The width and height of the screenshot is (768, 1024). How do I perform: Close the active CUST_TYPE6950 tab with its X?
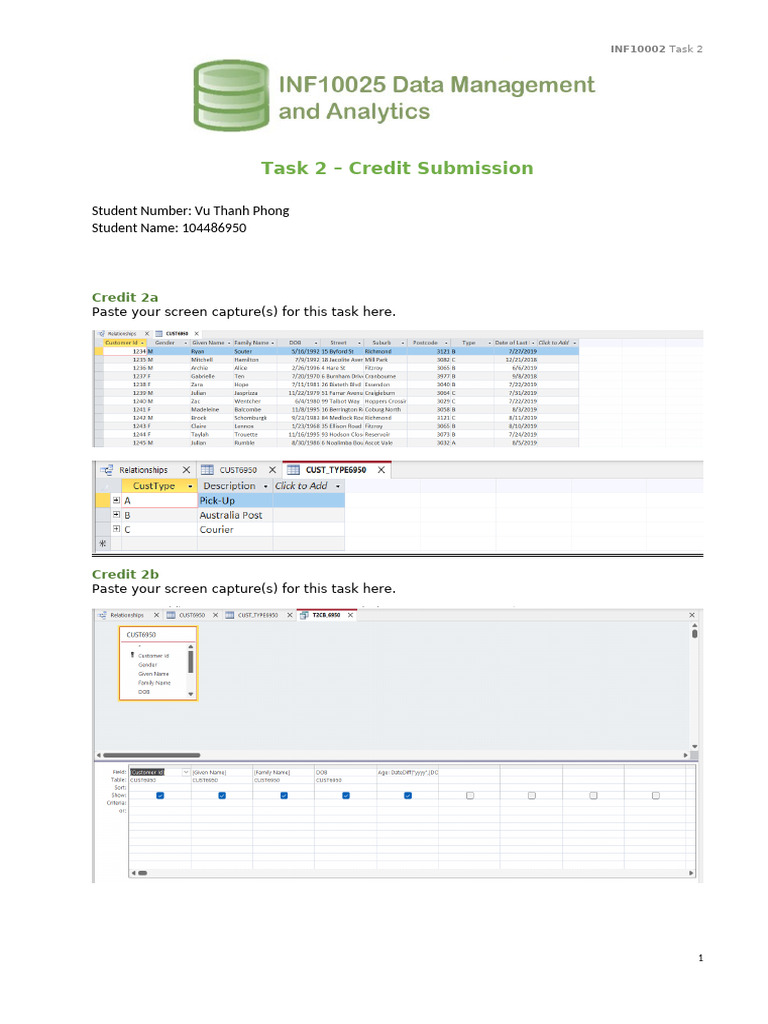pyautogui.click(x=381, y=470)
